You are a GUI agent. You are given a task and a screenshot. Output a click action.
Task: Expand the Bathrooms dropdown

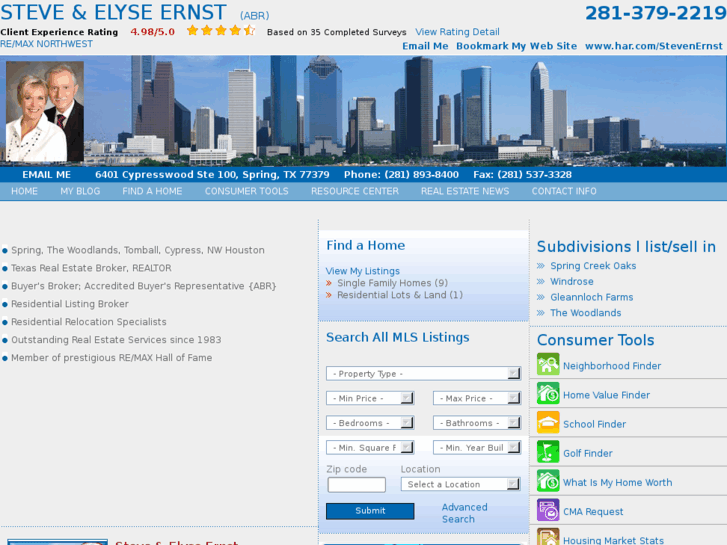477,423
